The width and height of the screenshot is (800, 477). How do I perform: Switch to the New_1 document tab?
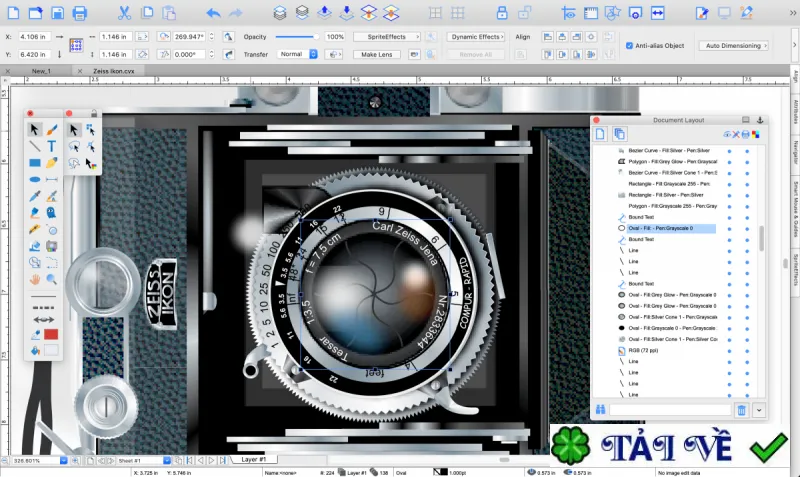(41, 71)
